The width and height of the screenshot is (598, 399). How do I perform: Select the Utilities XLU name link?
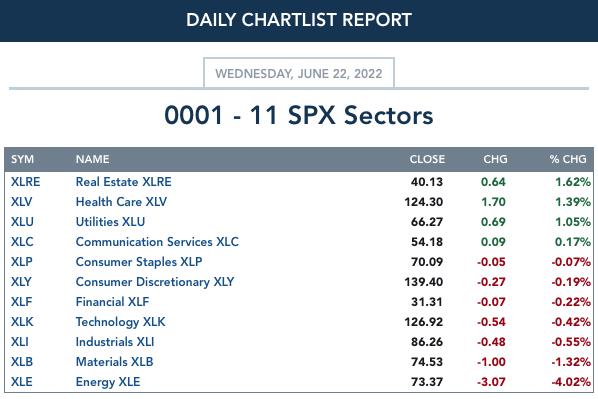tap(110, 222)
